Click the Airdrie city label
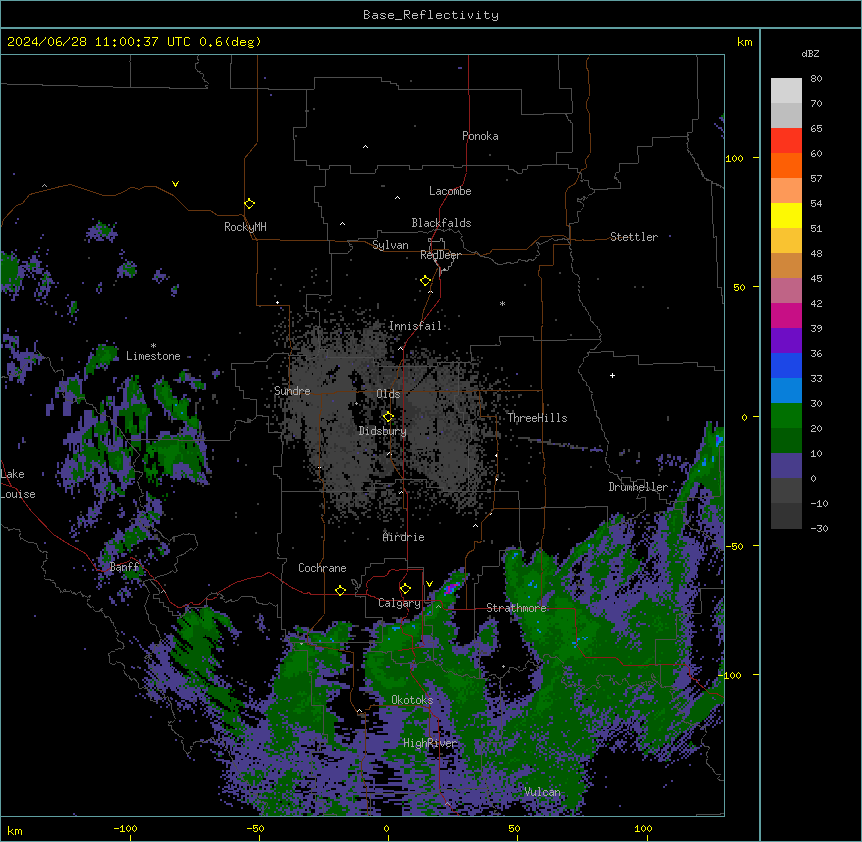The image size is (862, 842). pos(403,537)
